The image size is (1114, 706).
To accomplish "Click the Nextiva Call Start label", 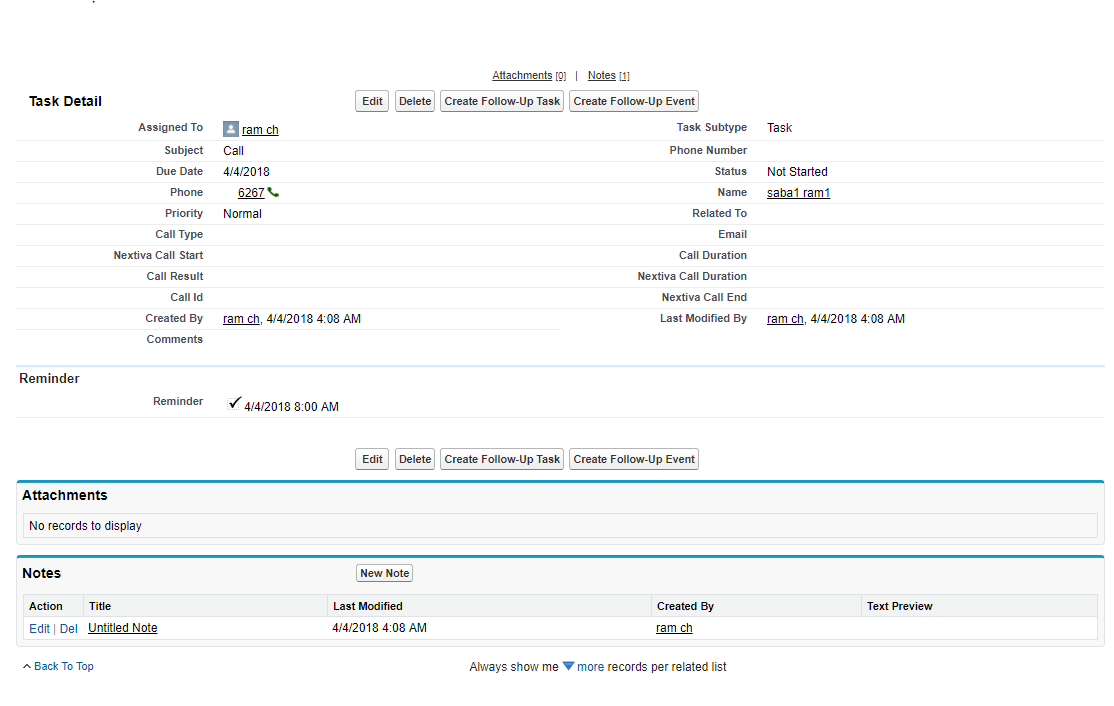I will [158, 255].
